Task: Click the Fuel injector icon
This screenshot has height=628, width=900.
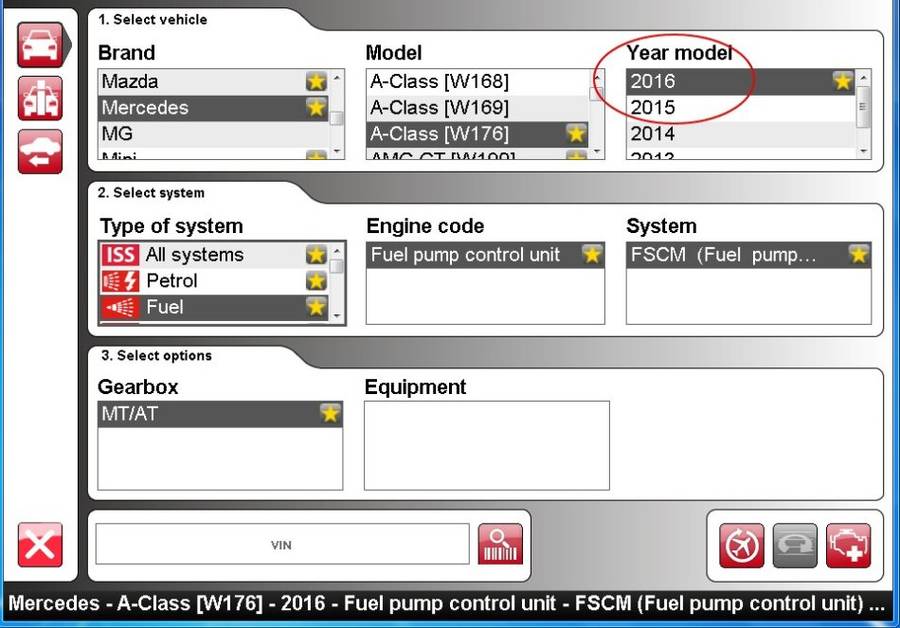Action: pos(120,308)
